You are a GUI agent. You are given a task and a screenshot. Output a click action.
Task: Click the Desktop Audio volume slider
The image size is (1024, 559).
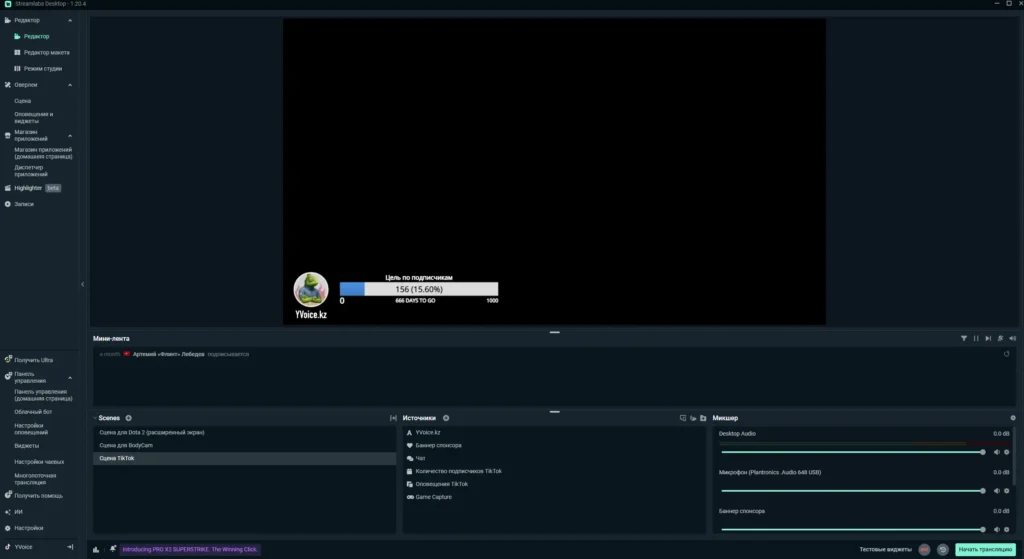850,452
